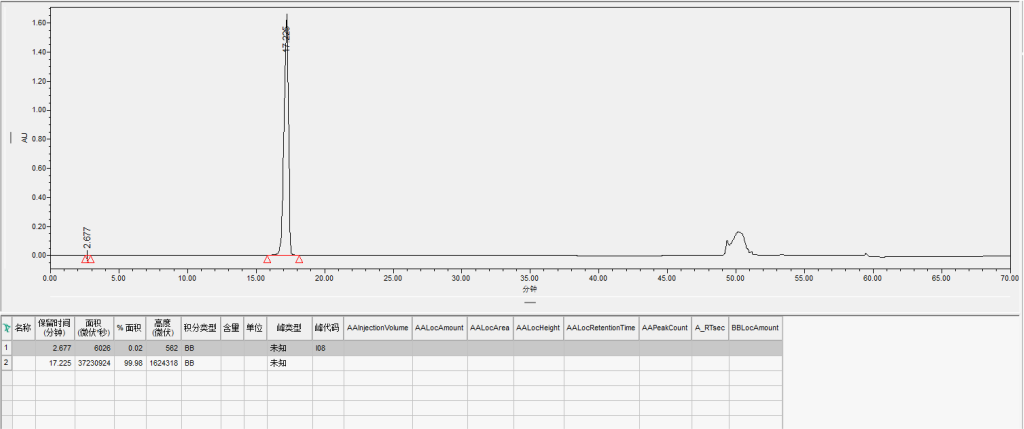The width and height of the screenshot is (1024, 429).
Task: Click the 峰类型 column header
Action: 289,327
